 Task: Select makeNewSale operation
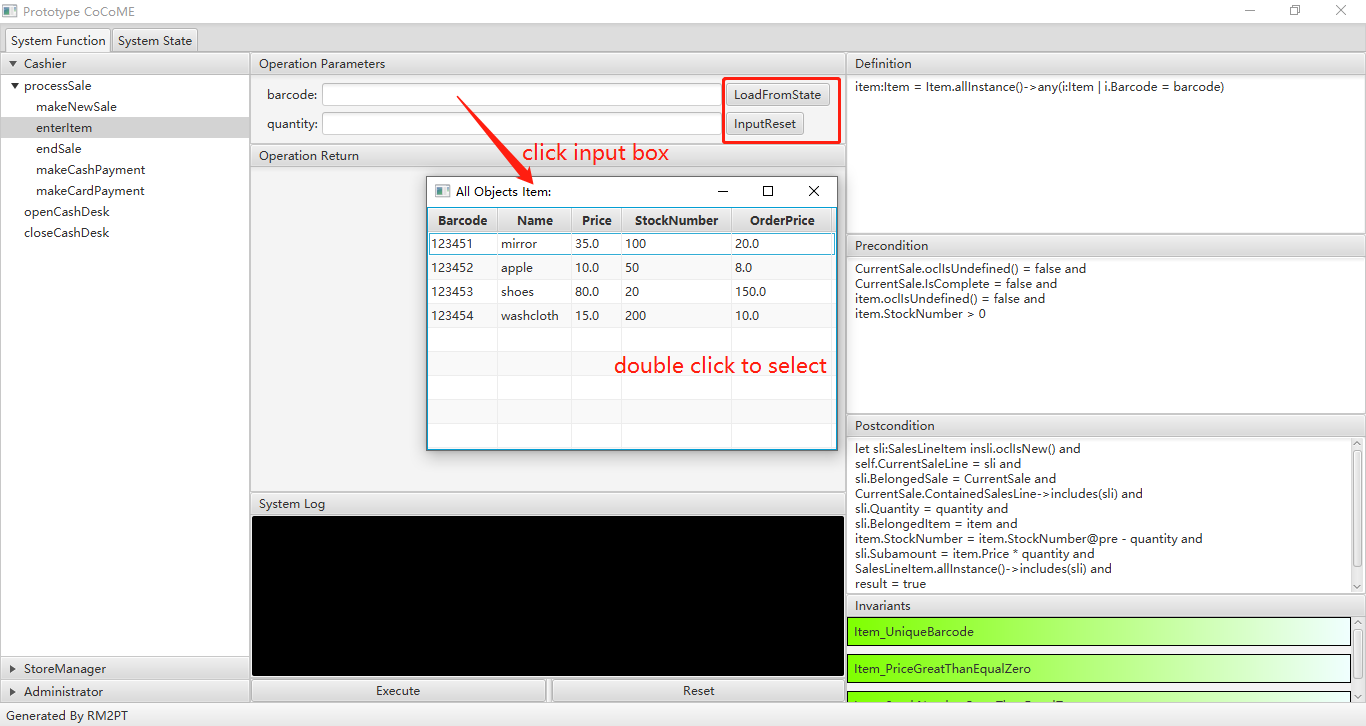(76, 106)
